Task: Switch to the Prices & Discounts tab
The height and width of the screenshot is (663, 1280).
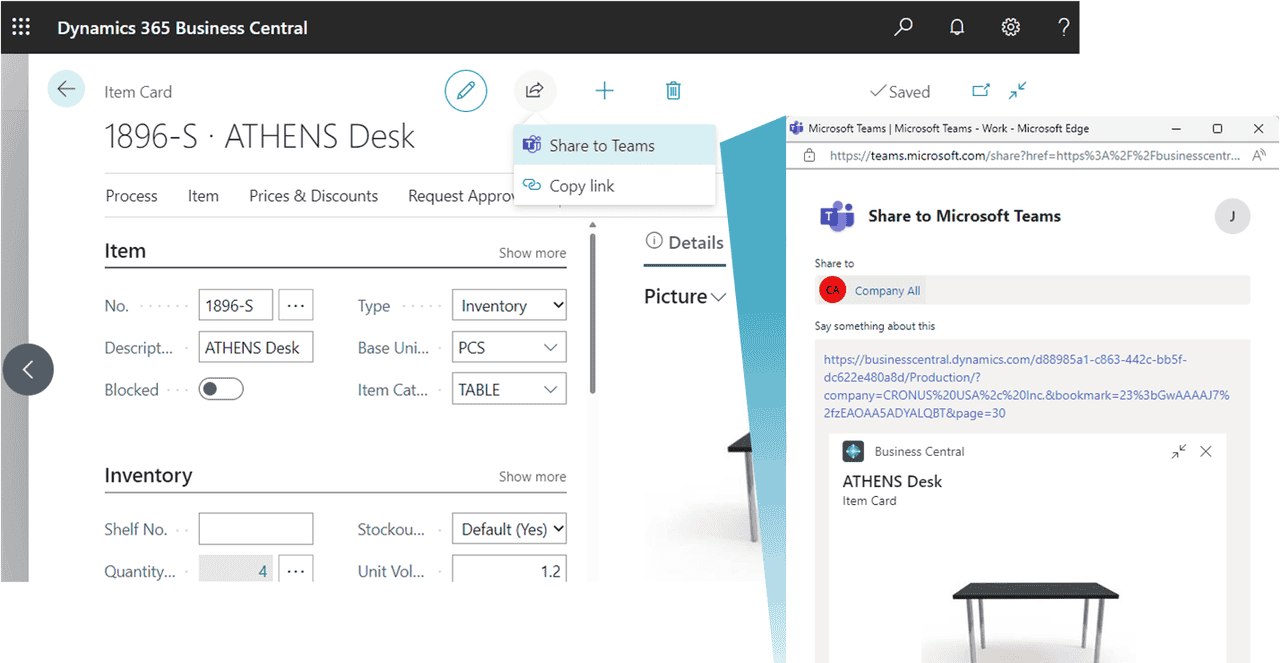Action: pos(313,195)
